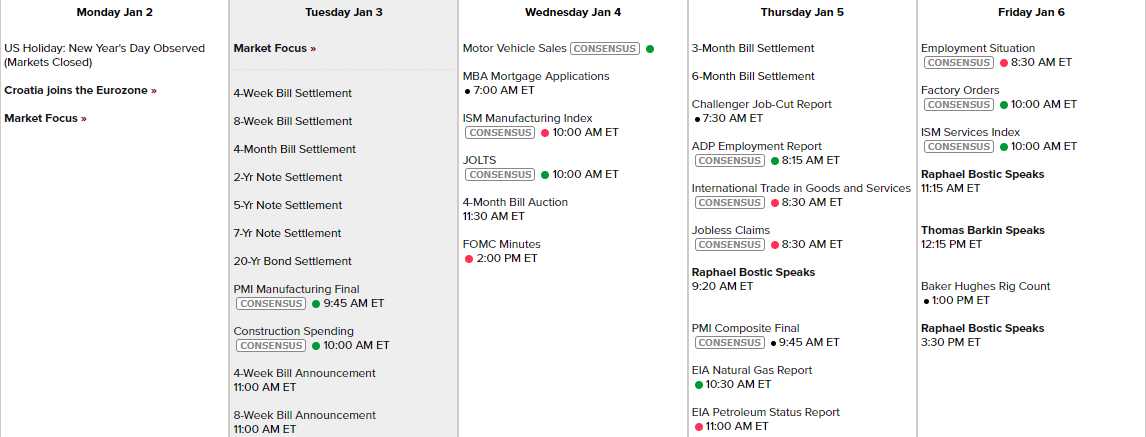Click the red dot for Employment Situation
The width and height of the screenshot is (1146, 437).
pos(1004,62)
